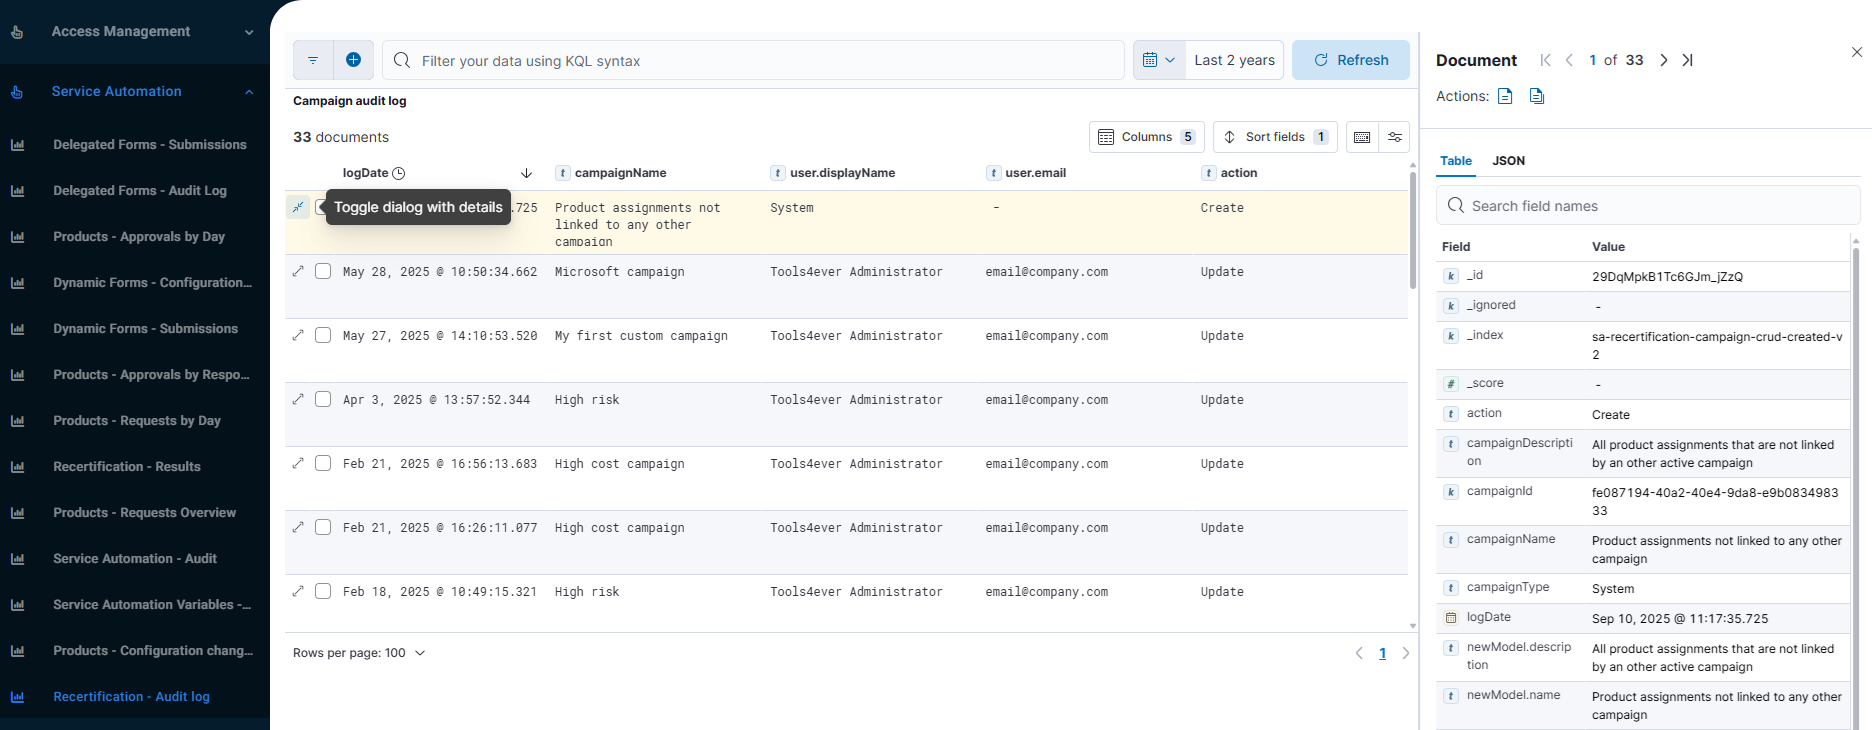Screen dimensions: 1872x730
Task: Check the My first custom campaign row
Action: pyautogui.click(x=323, y=335)
